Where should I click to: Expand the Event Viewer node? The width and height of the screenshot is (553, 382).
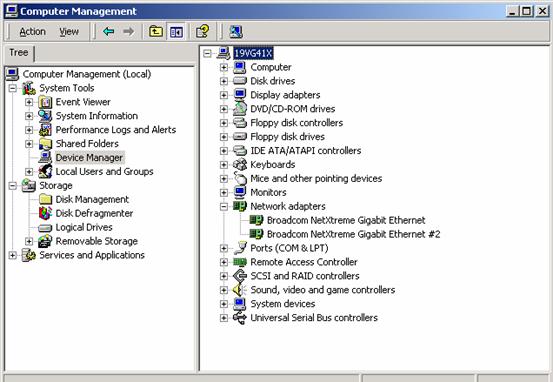pos(29,102)
